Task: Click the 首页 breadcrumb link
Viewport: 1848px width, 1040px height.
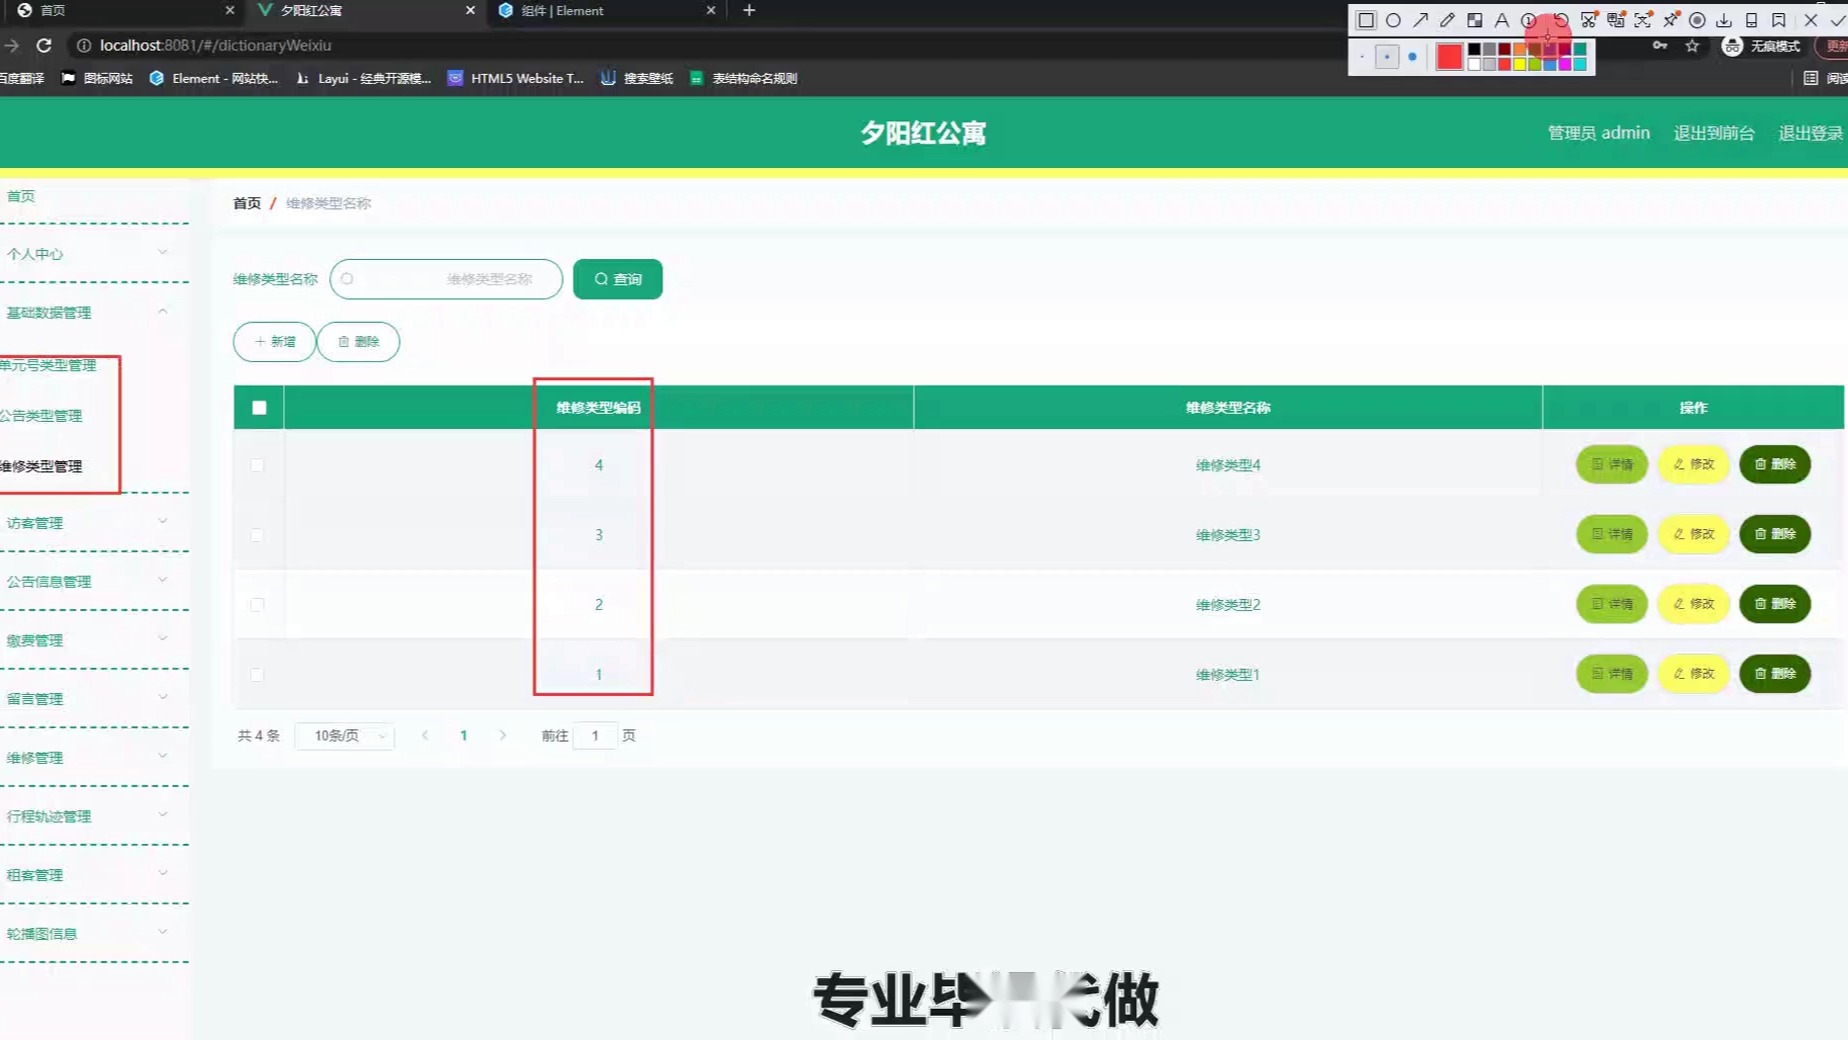Action: 247,203
